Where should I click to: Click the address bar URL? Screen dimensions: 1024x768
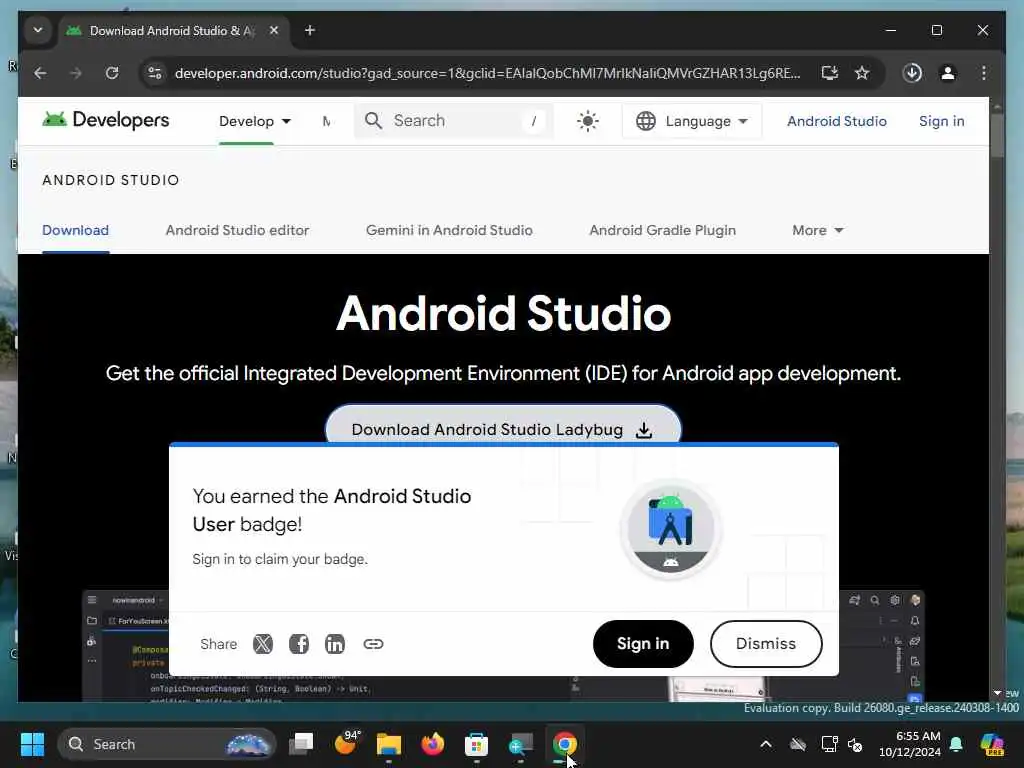click(x=487, y=73)
